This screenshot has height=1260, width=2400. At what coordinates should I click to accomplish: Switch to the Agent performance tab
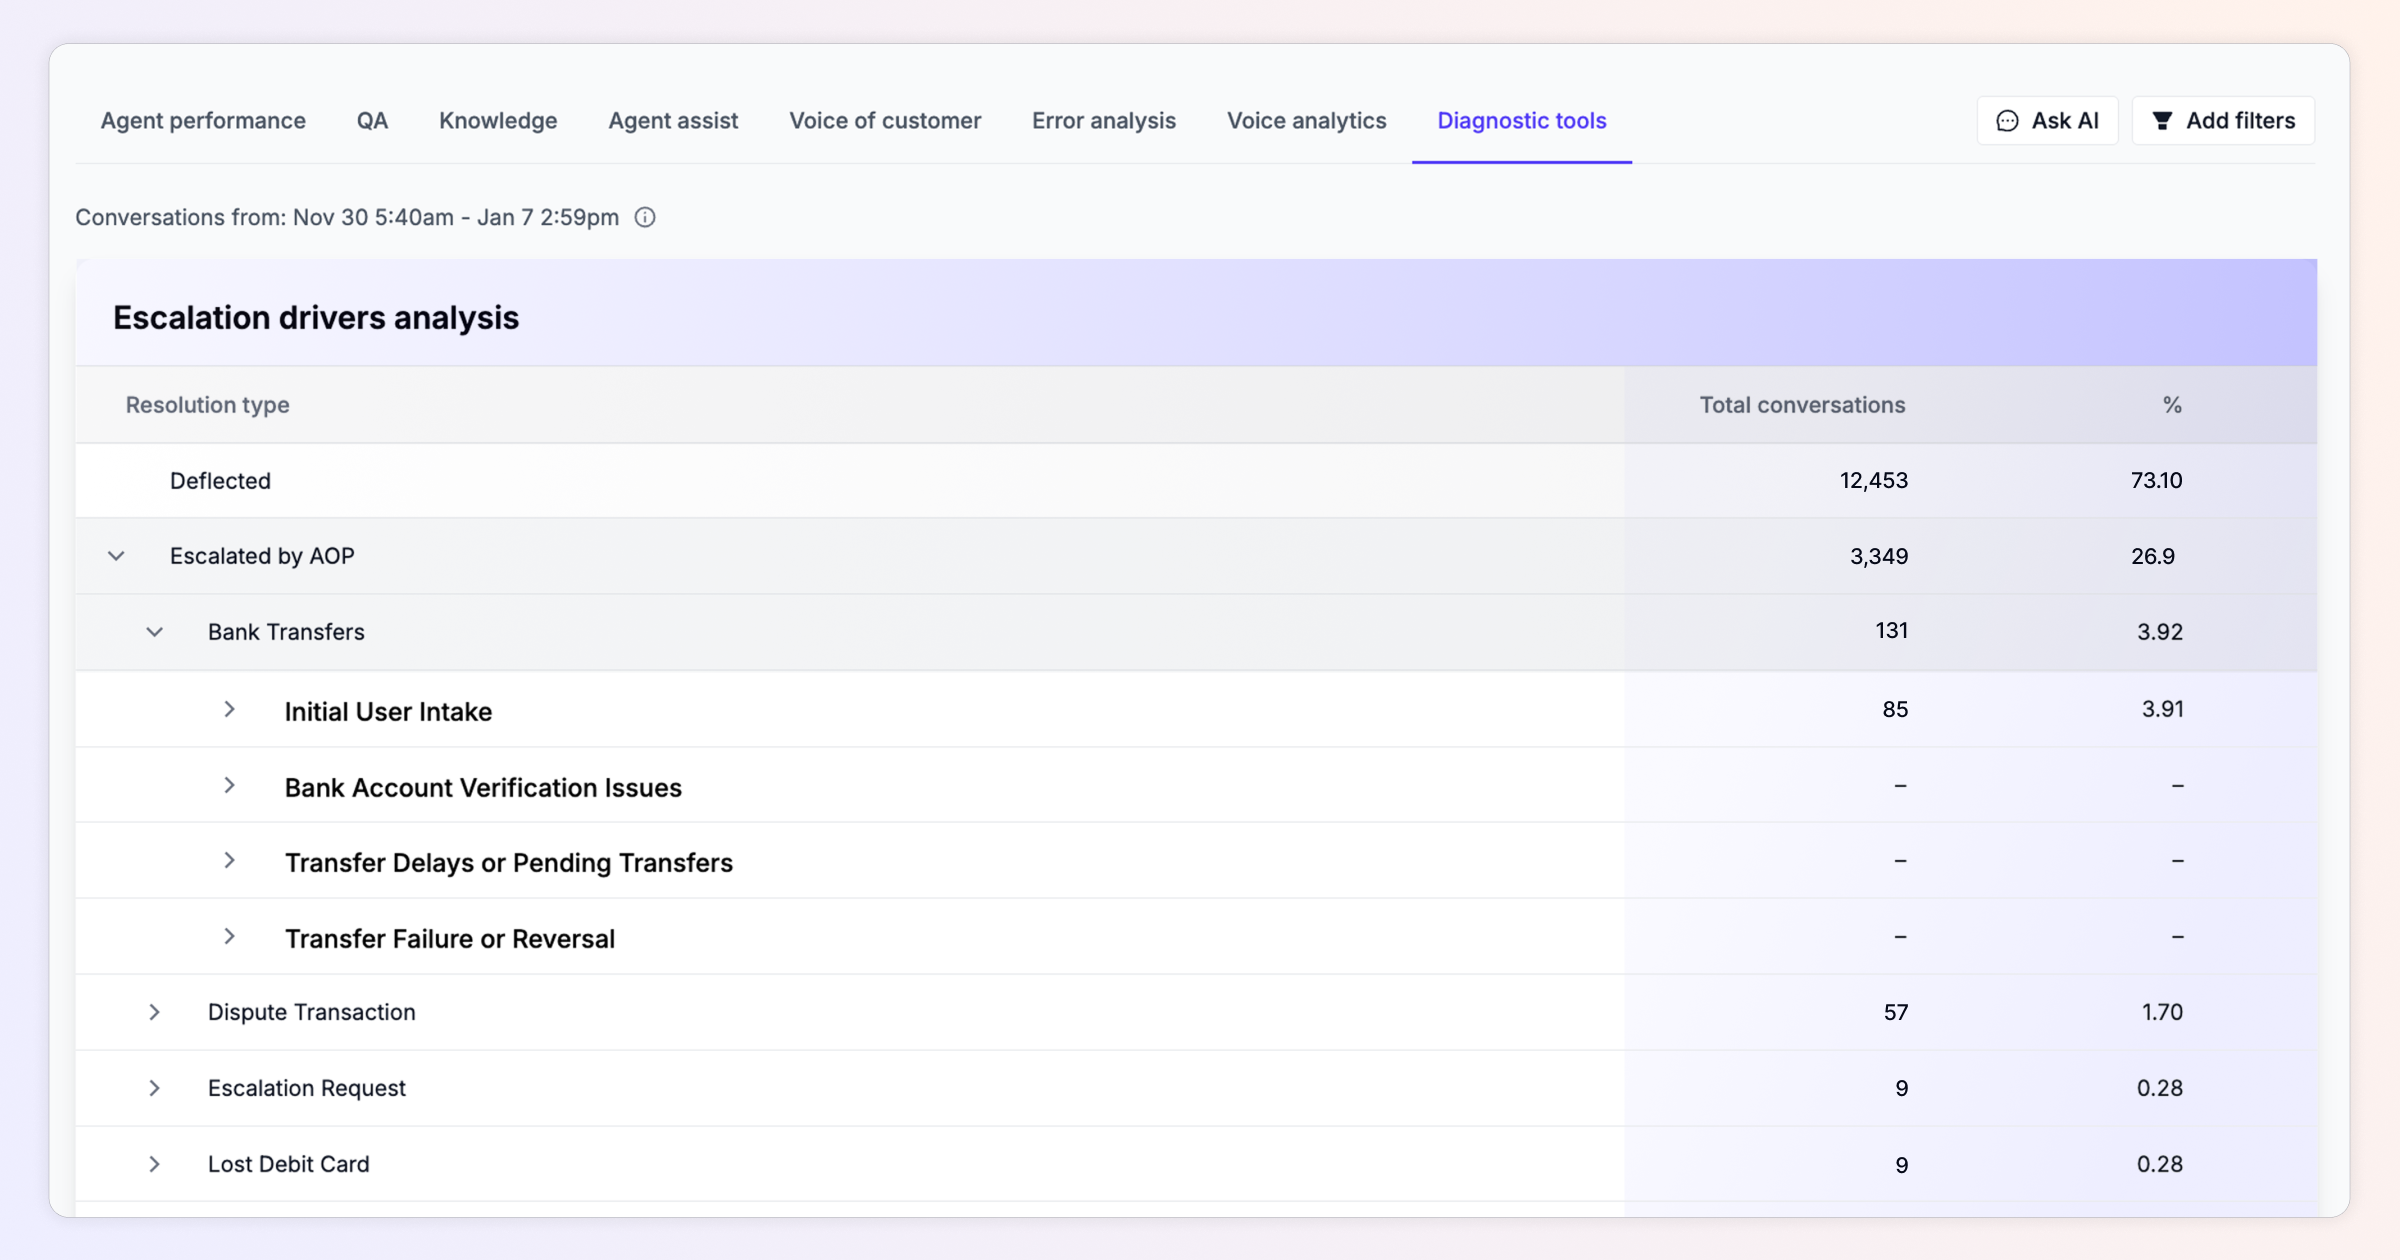pos(203,121)
